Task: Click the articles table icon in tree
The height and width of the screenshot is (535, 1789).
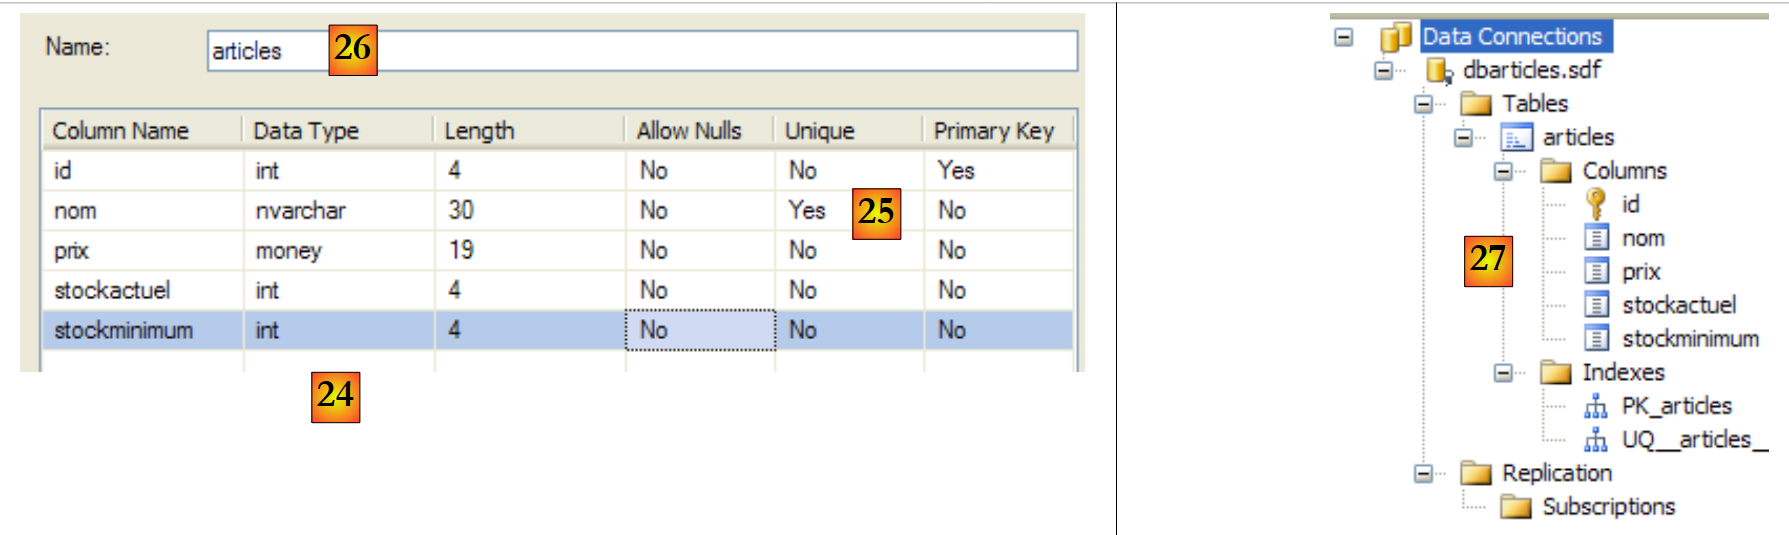Action: click(1516, 138)
